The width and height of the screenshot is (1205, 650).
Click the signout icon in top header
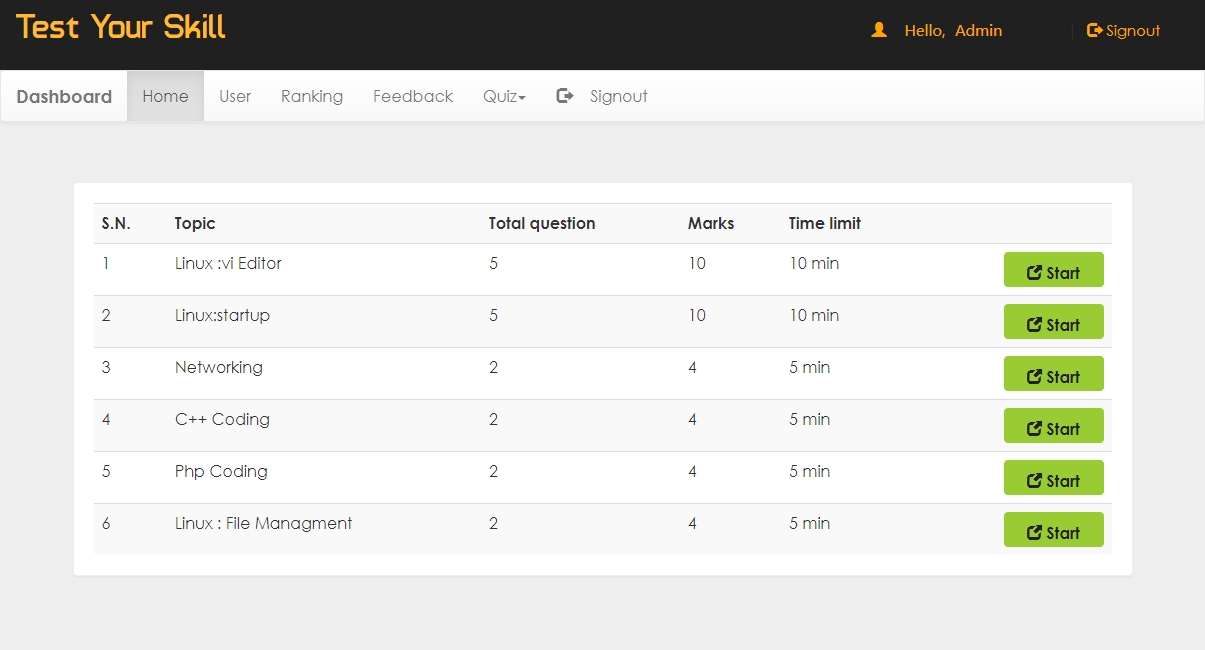[1094, 31]
